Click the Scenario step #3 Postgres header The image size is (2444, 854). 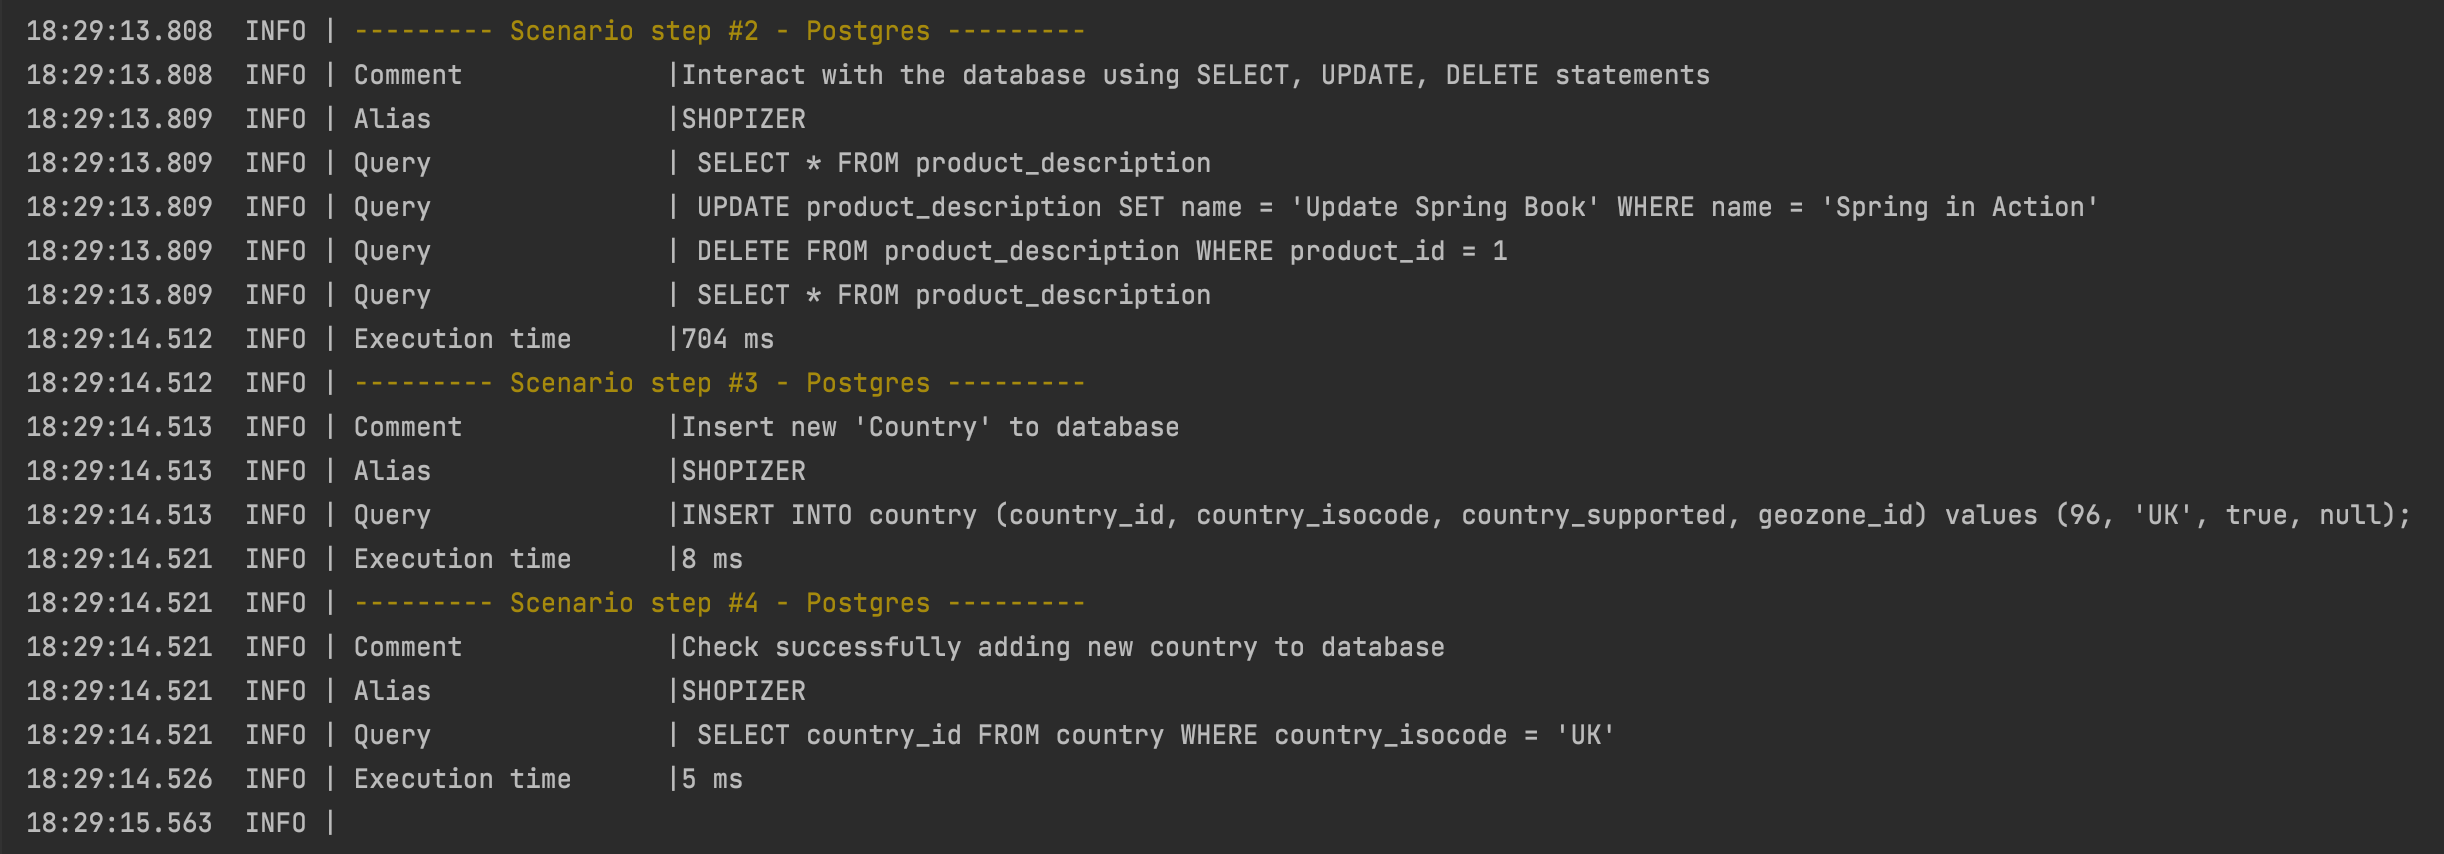click(719, 383)
